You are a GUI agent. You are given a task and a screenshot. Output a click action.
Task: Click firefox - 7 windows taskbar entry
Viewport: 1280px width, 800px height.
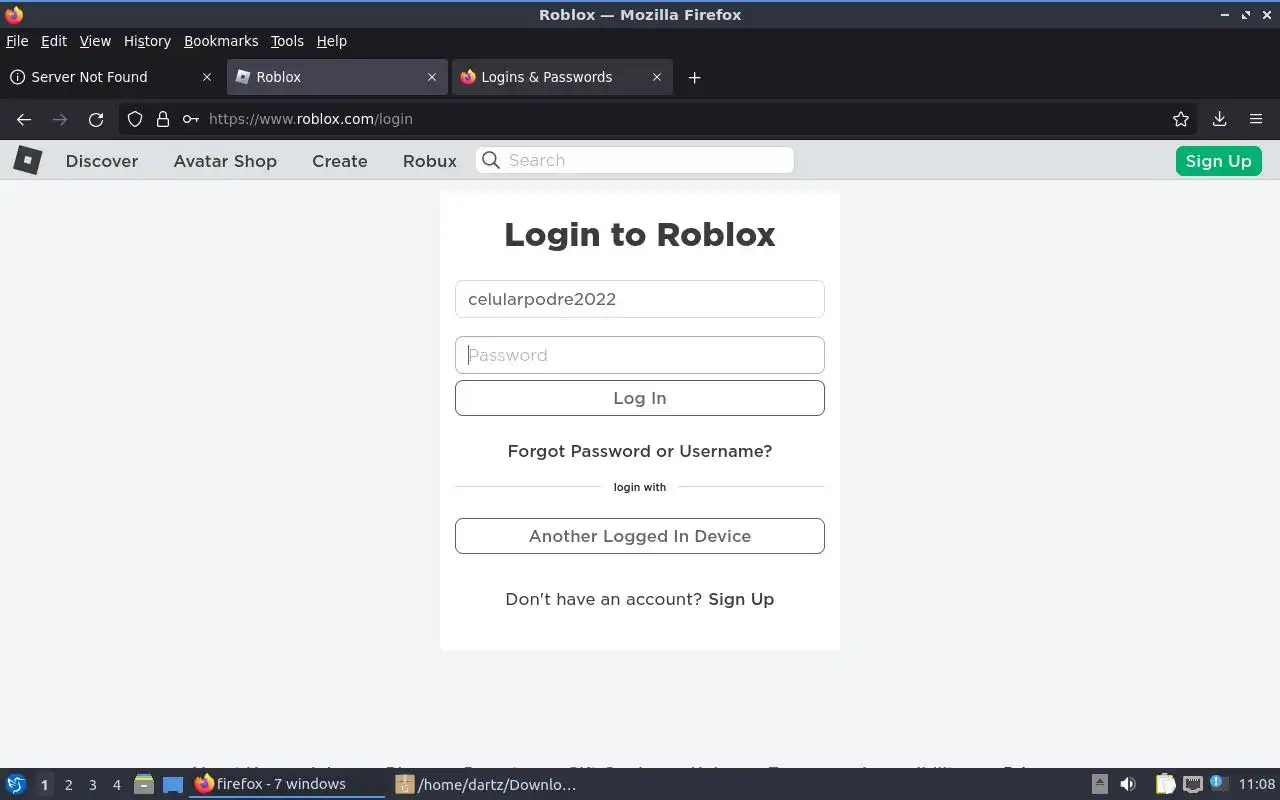pyautogui.click(x=287, y=784)
